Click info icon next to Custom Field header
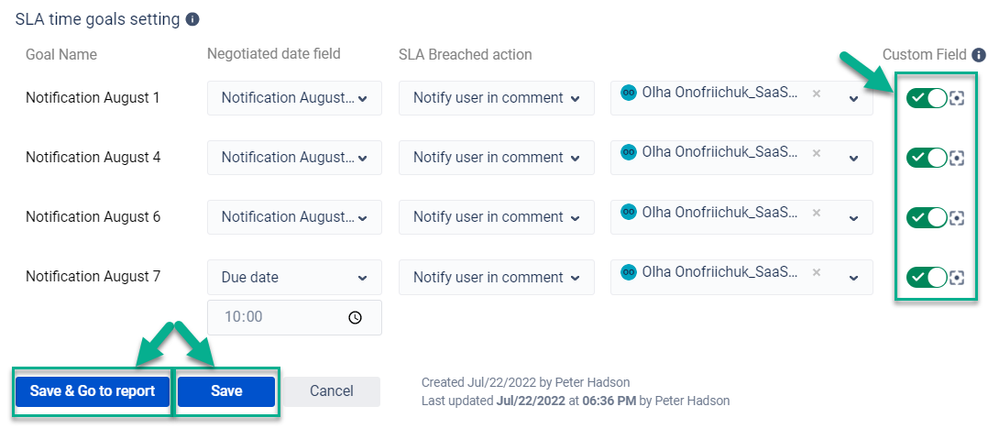999x429 pixels. pos(979,55)
